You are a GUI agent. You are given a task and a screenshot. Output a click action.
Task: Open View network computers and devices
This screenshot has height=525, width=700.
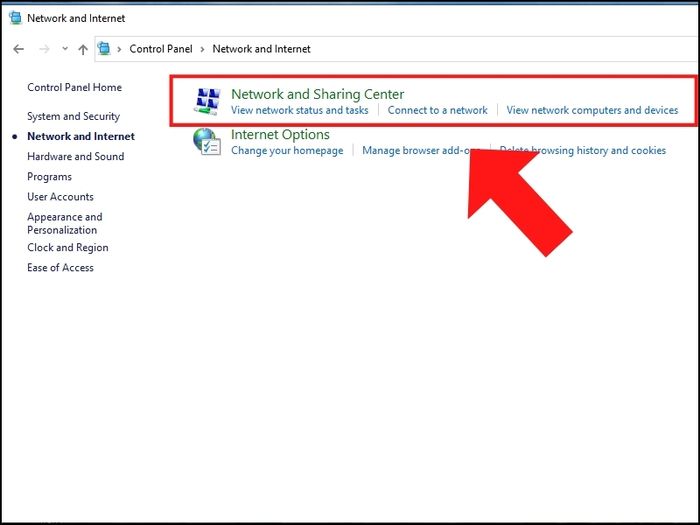pos(592,110)
